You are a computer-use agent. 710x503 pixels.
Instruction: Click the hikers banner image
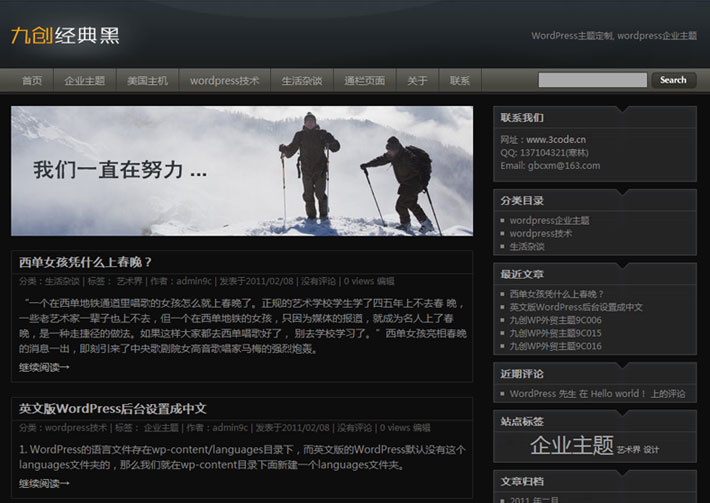(242, 171)
